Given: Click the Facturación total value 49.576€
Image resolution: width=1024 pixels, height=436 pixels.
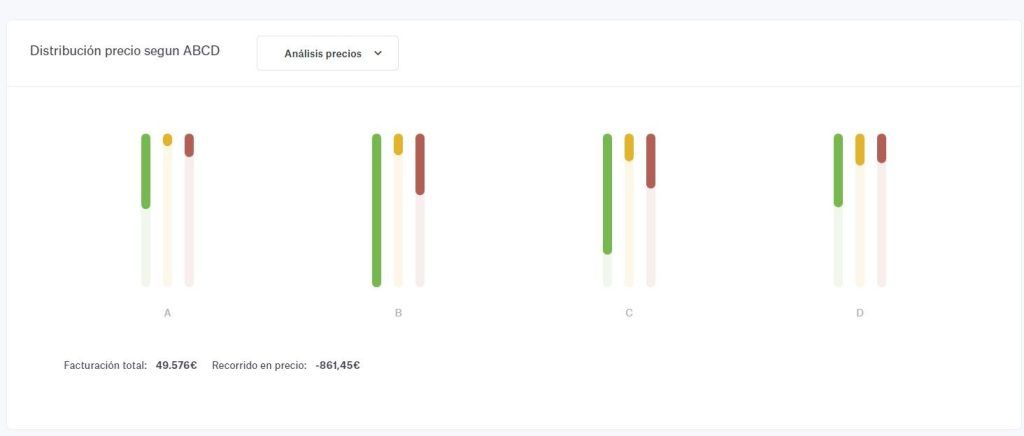Looking at the screenshot, I should pyautogui.click(x=176, y=366).
